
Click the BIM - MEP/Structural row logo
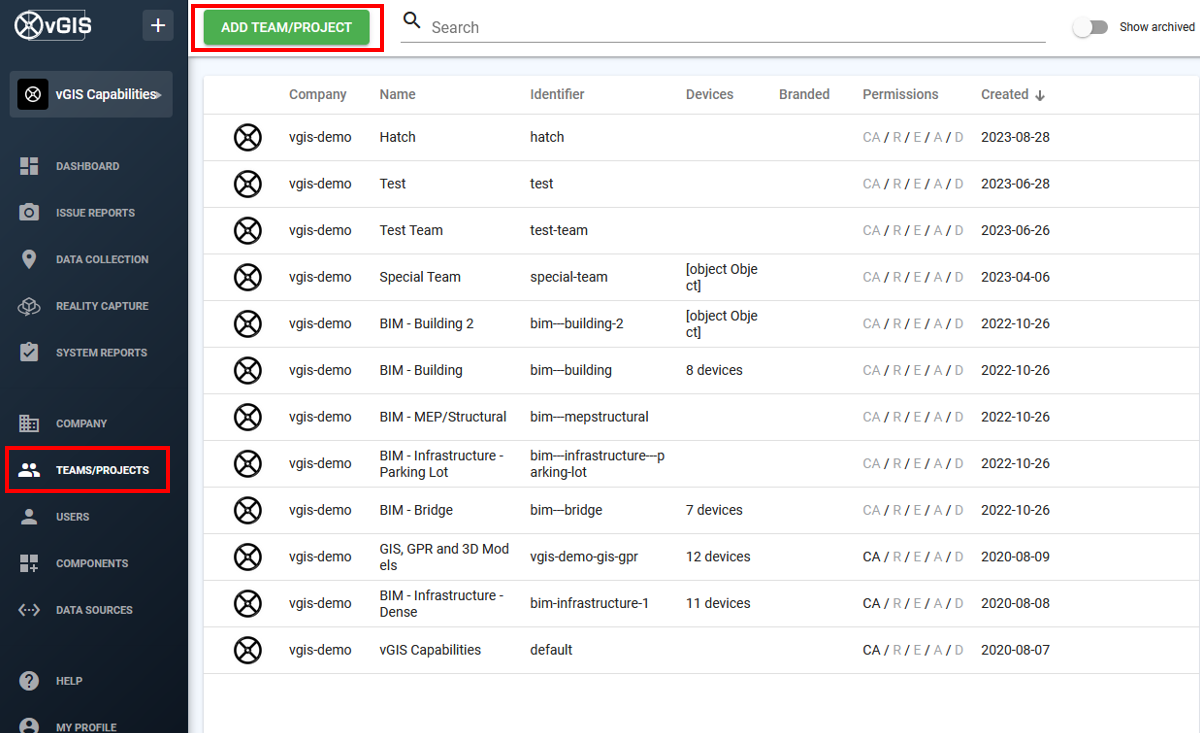point(248,417)
